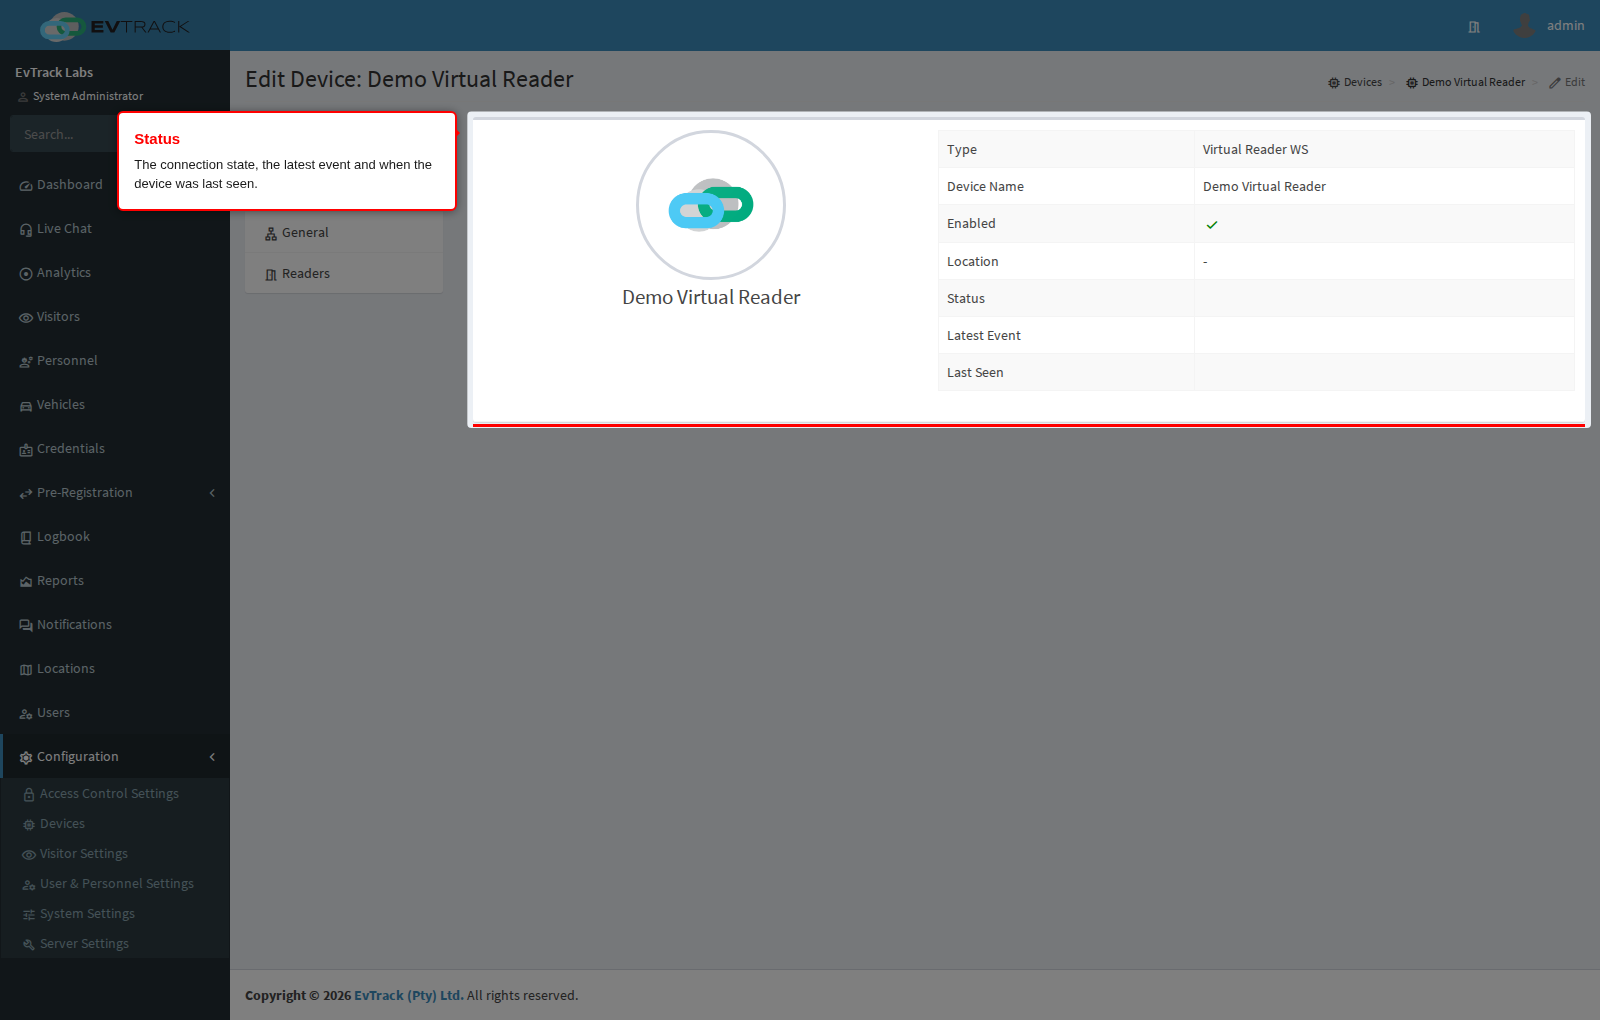The height and width of the screenshot is (1020, 1600).
Task: Click the Credentials badge icon
Action: (26, 450)
